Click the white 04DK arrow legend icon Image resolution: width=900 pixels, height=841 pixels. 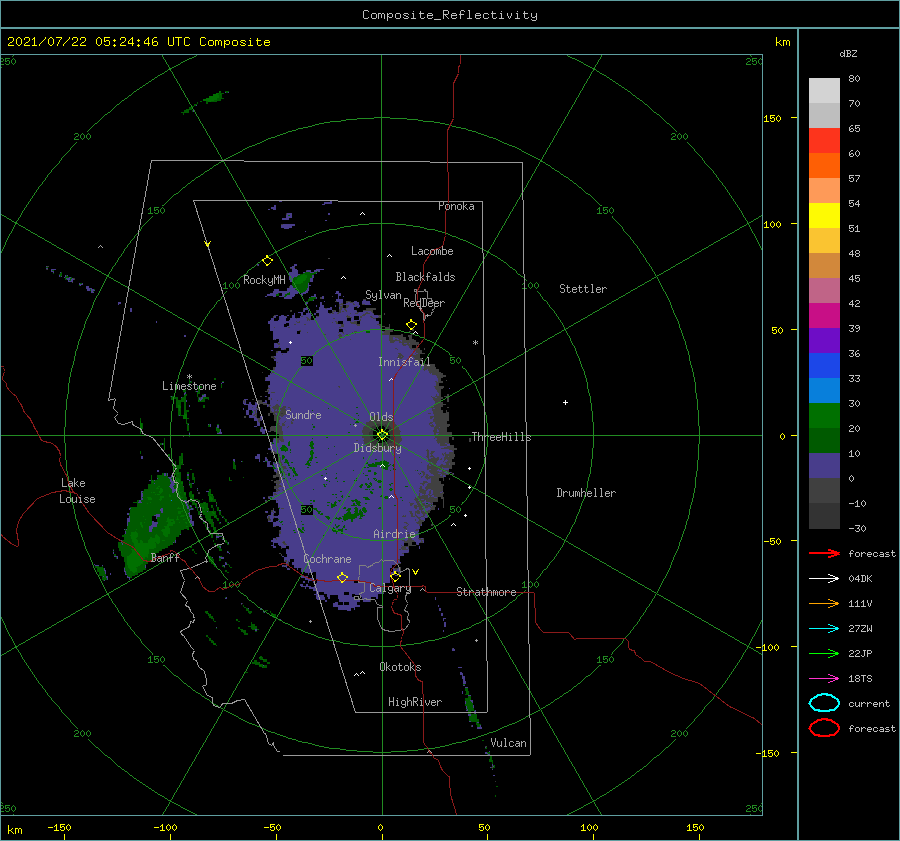click(x=824, y=578)
